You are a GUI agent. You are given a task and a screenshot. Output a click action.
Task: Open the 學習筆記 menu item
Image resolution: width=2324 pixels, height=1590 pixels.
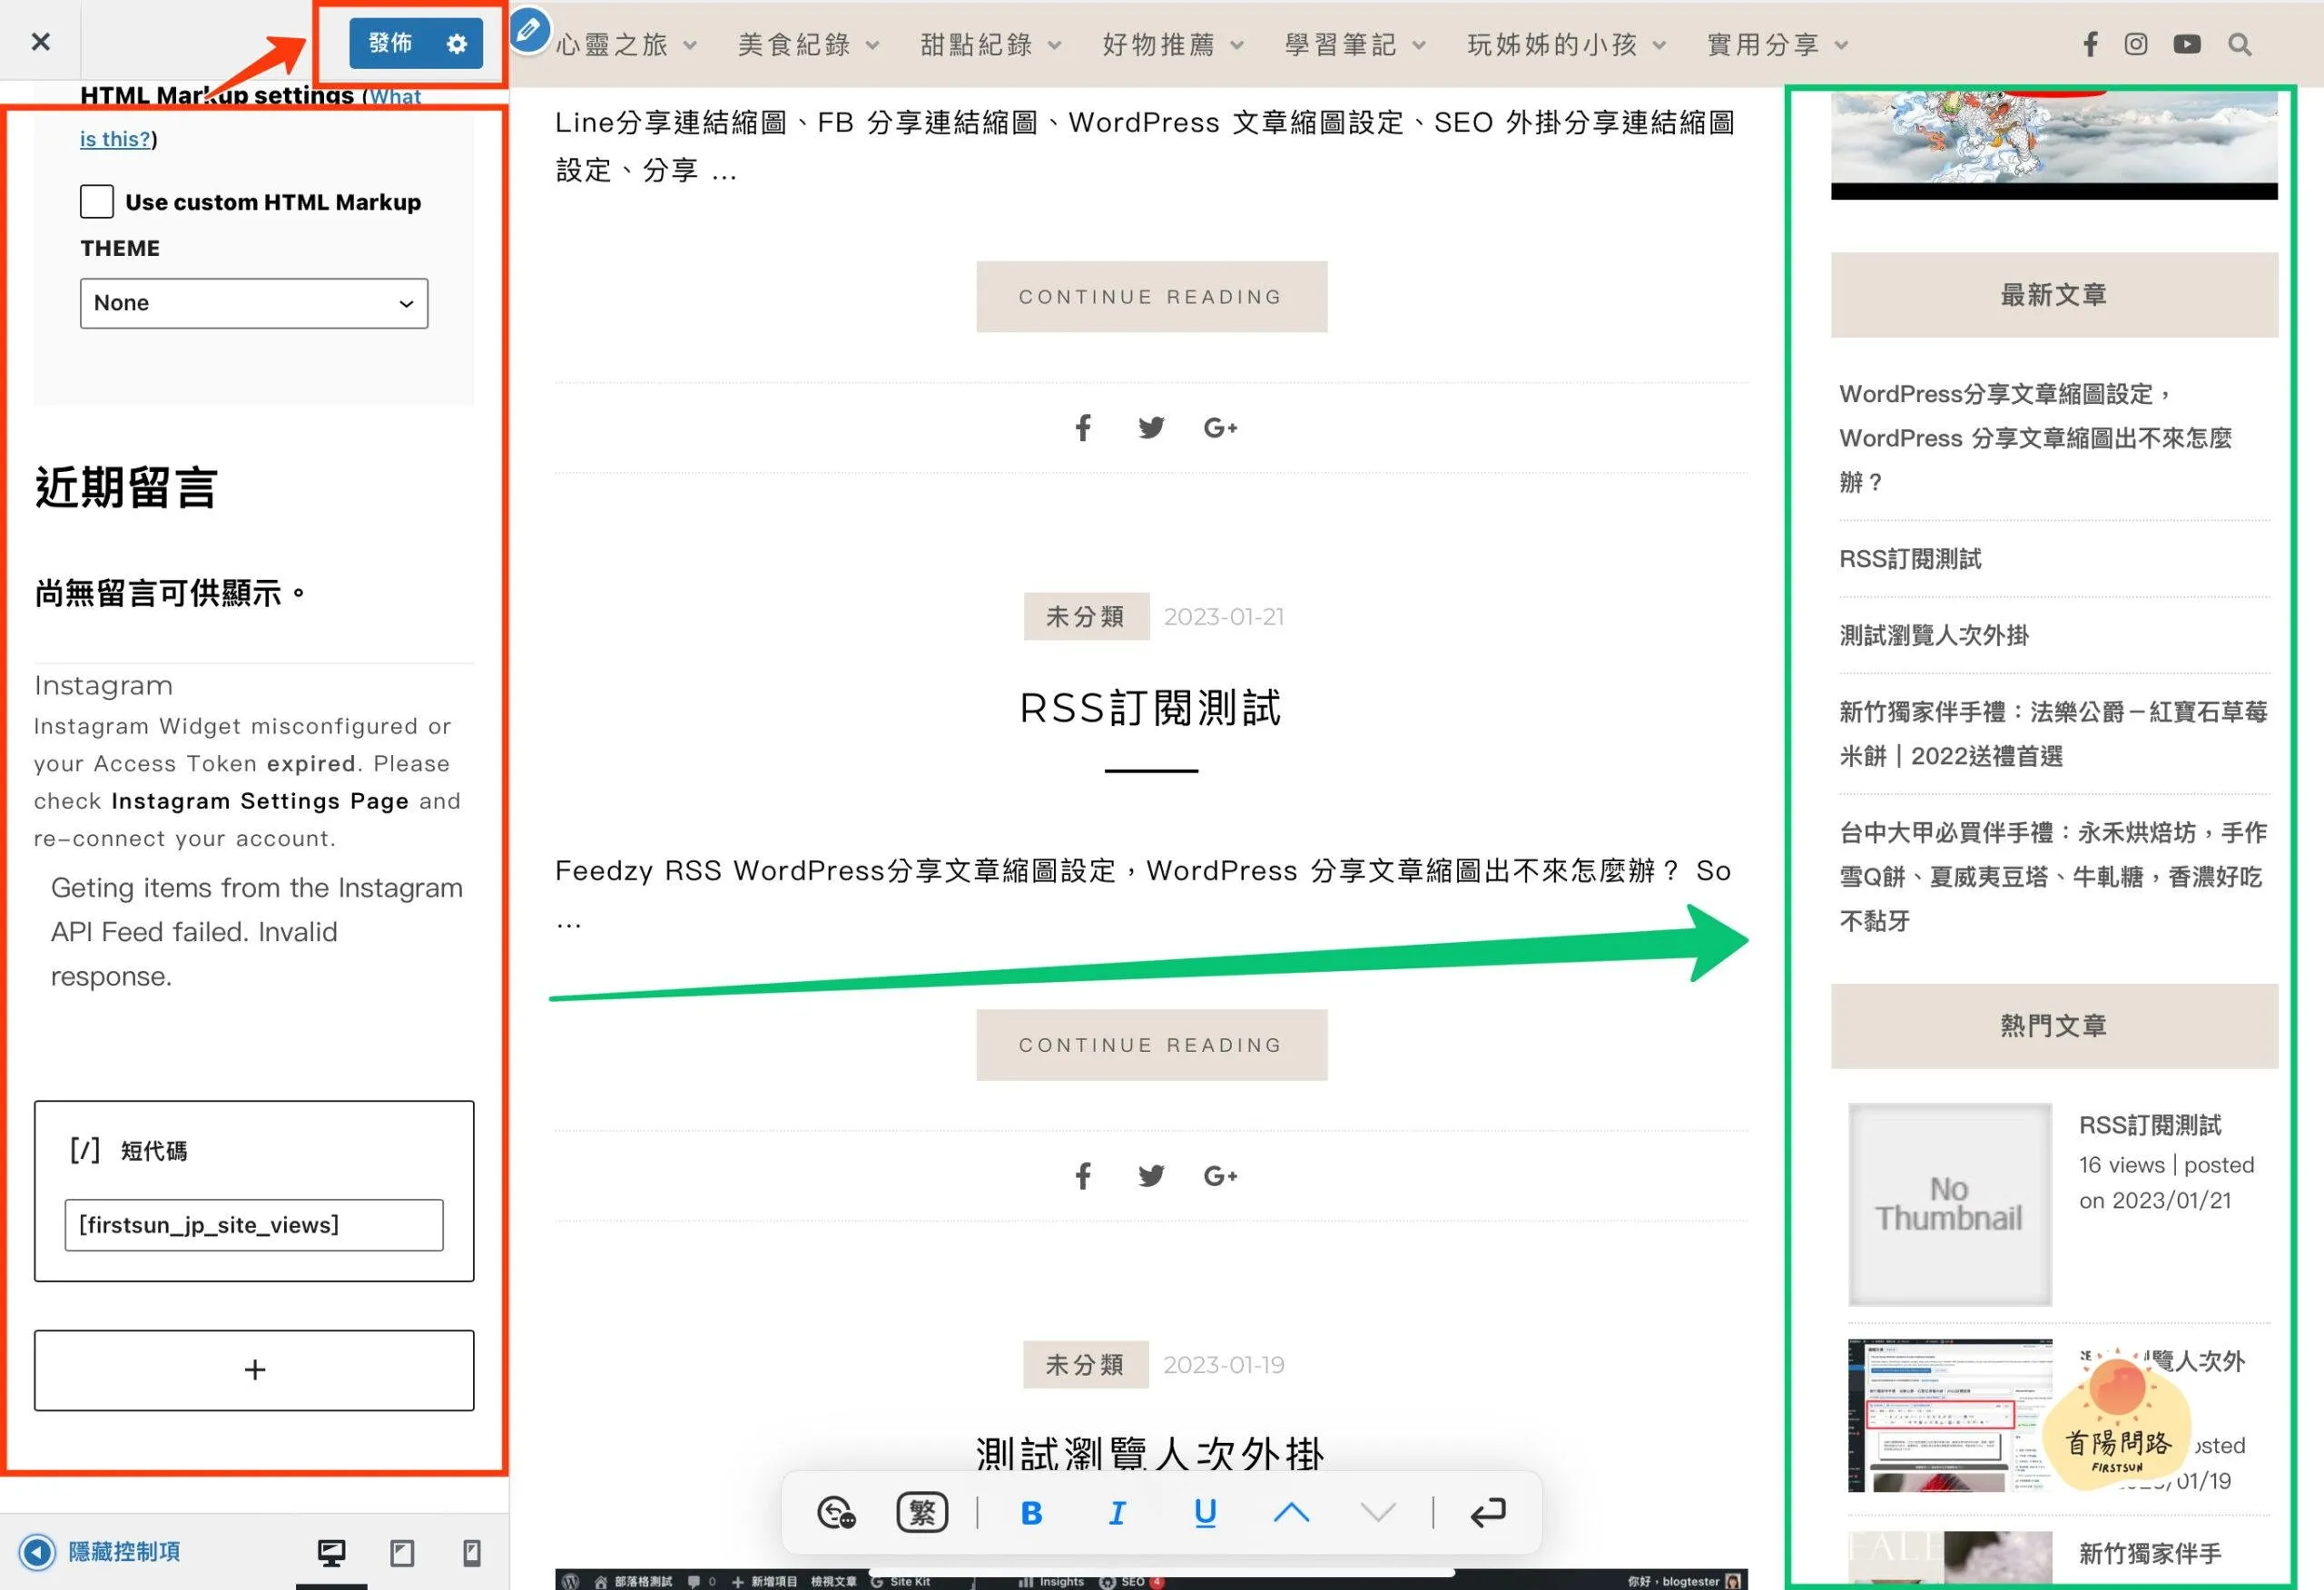(x=1341, y=44)
